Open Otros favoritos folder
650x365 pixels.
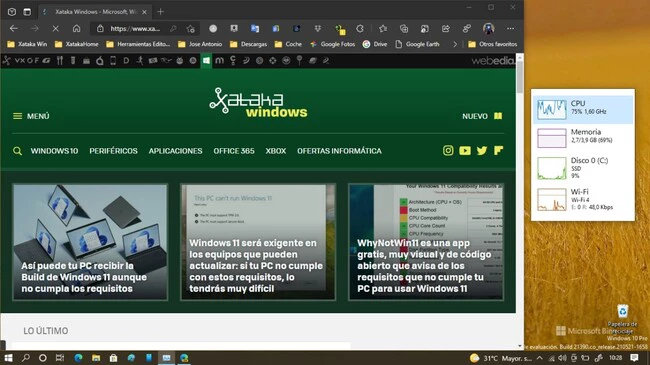(x=492, y=44)
